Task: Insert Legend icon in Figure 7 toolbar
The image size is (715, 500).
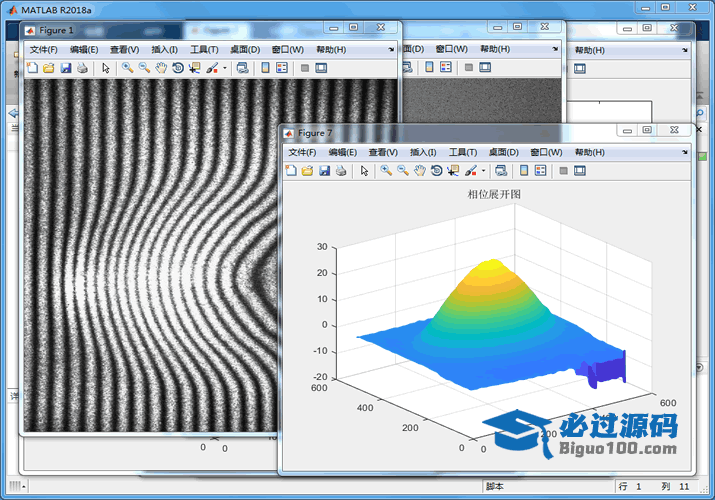Action: point(541,171)
